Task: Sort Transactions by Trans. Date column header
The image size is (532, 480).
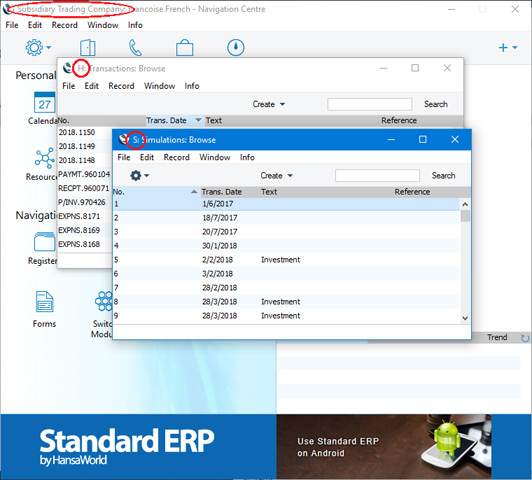Action: click(174, 120)
